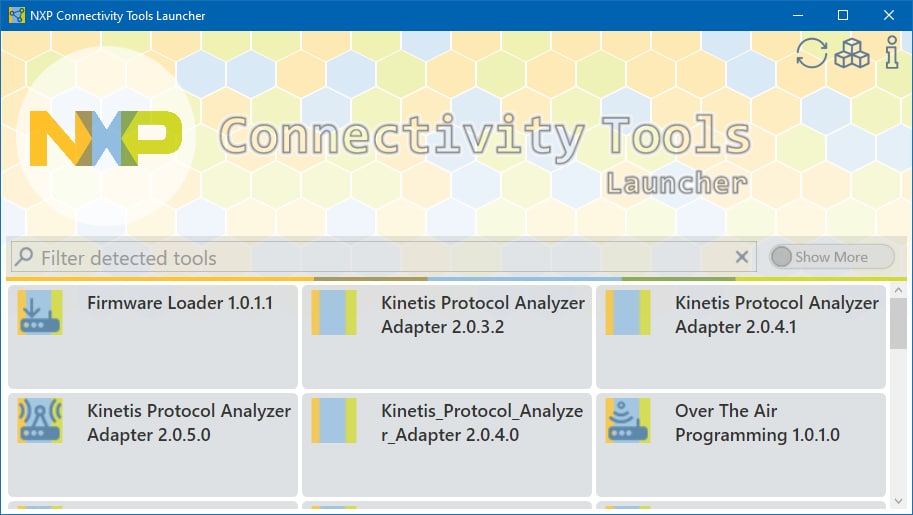Click the Firmware Loader router icon
Screen dimensions: 913x515
click(40, 312)
